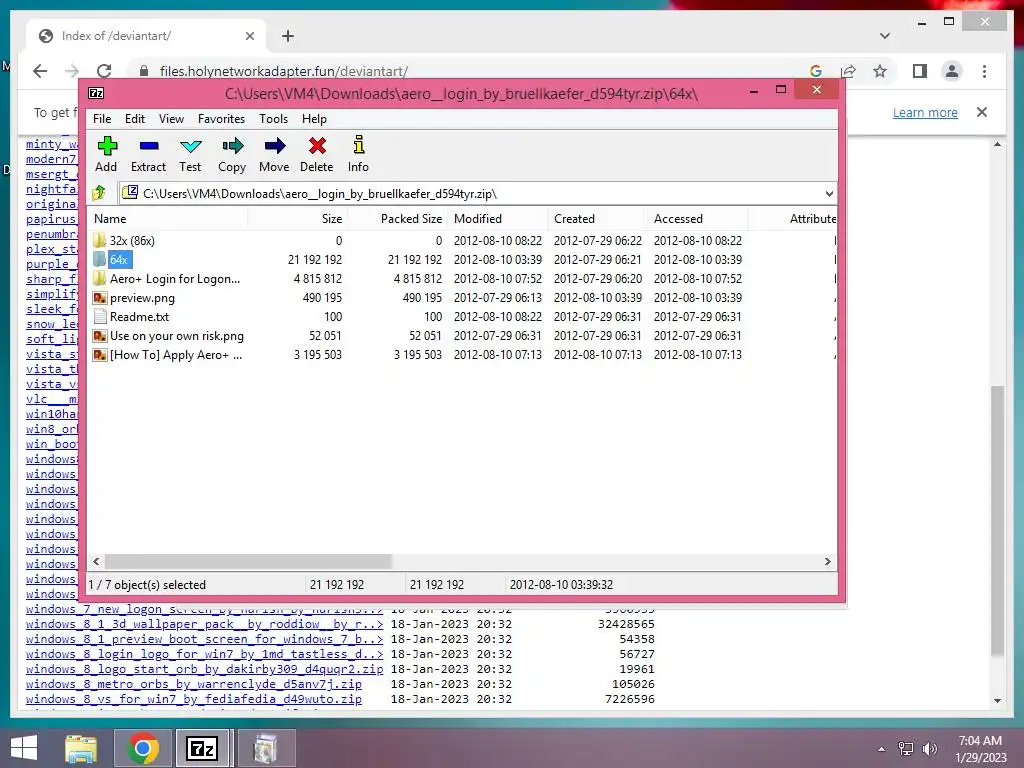Select the 64x folder icon
Screen dimensions: 1024x768
click(99, 259)
